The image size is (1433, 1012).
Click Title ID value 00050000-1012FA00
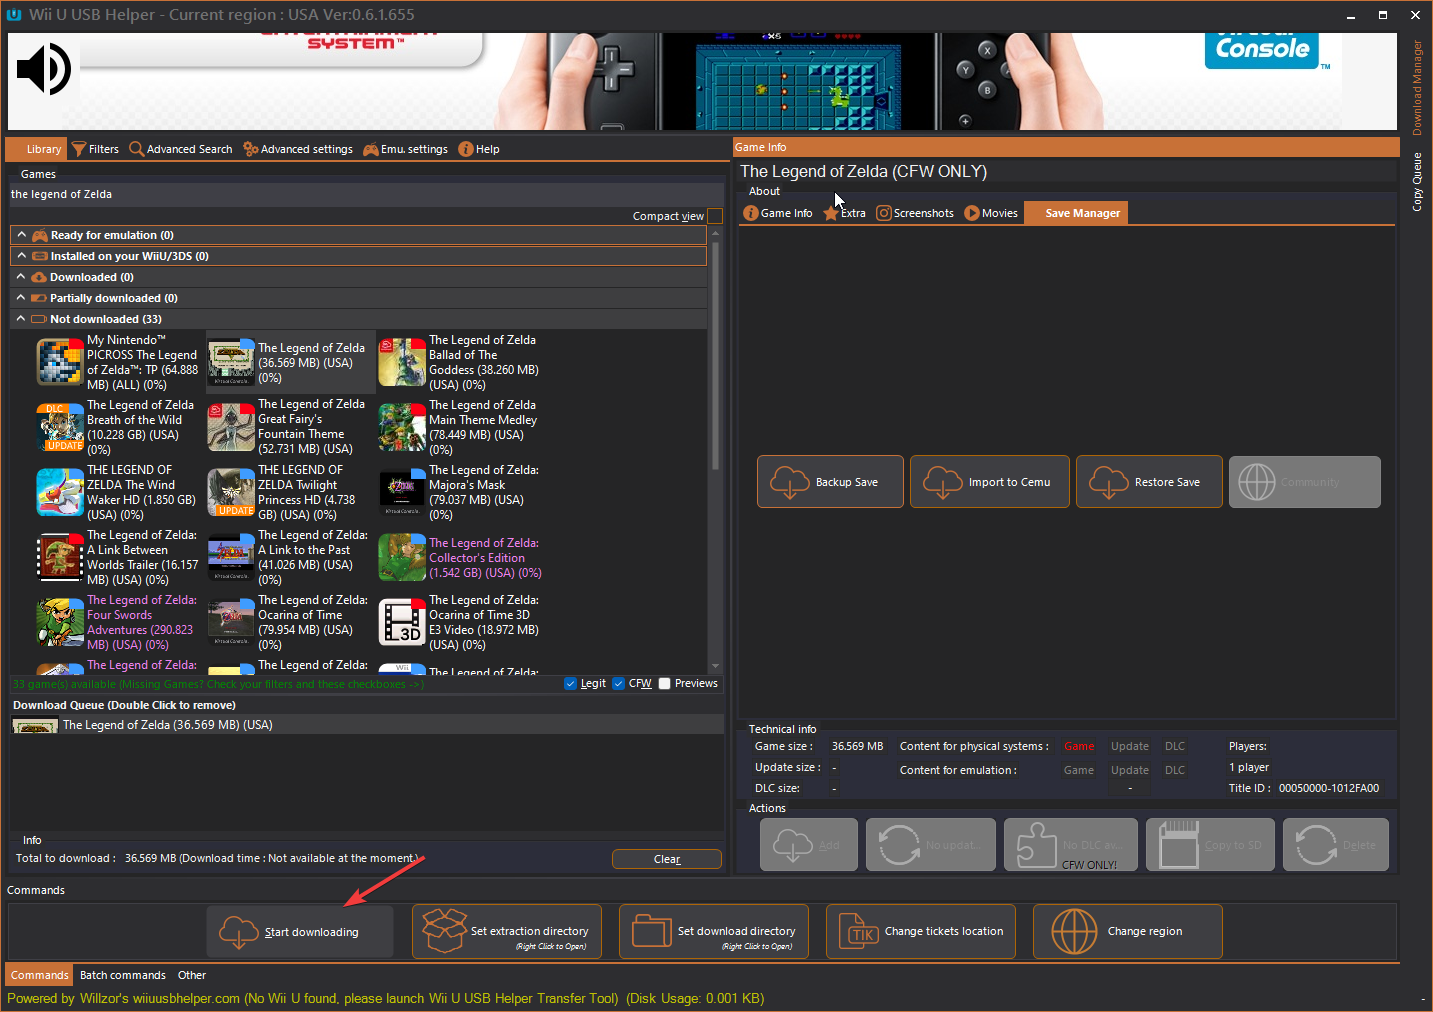1328,788
